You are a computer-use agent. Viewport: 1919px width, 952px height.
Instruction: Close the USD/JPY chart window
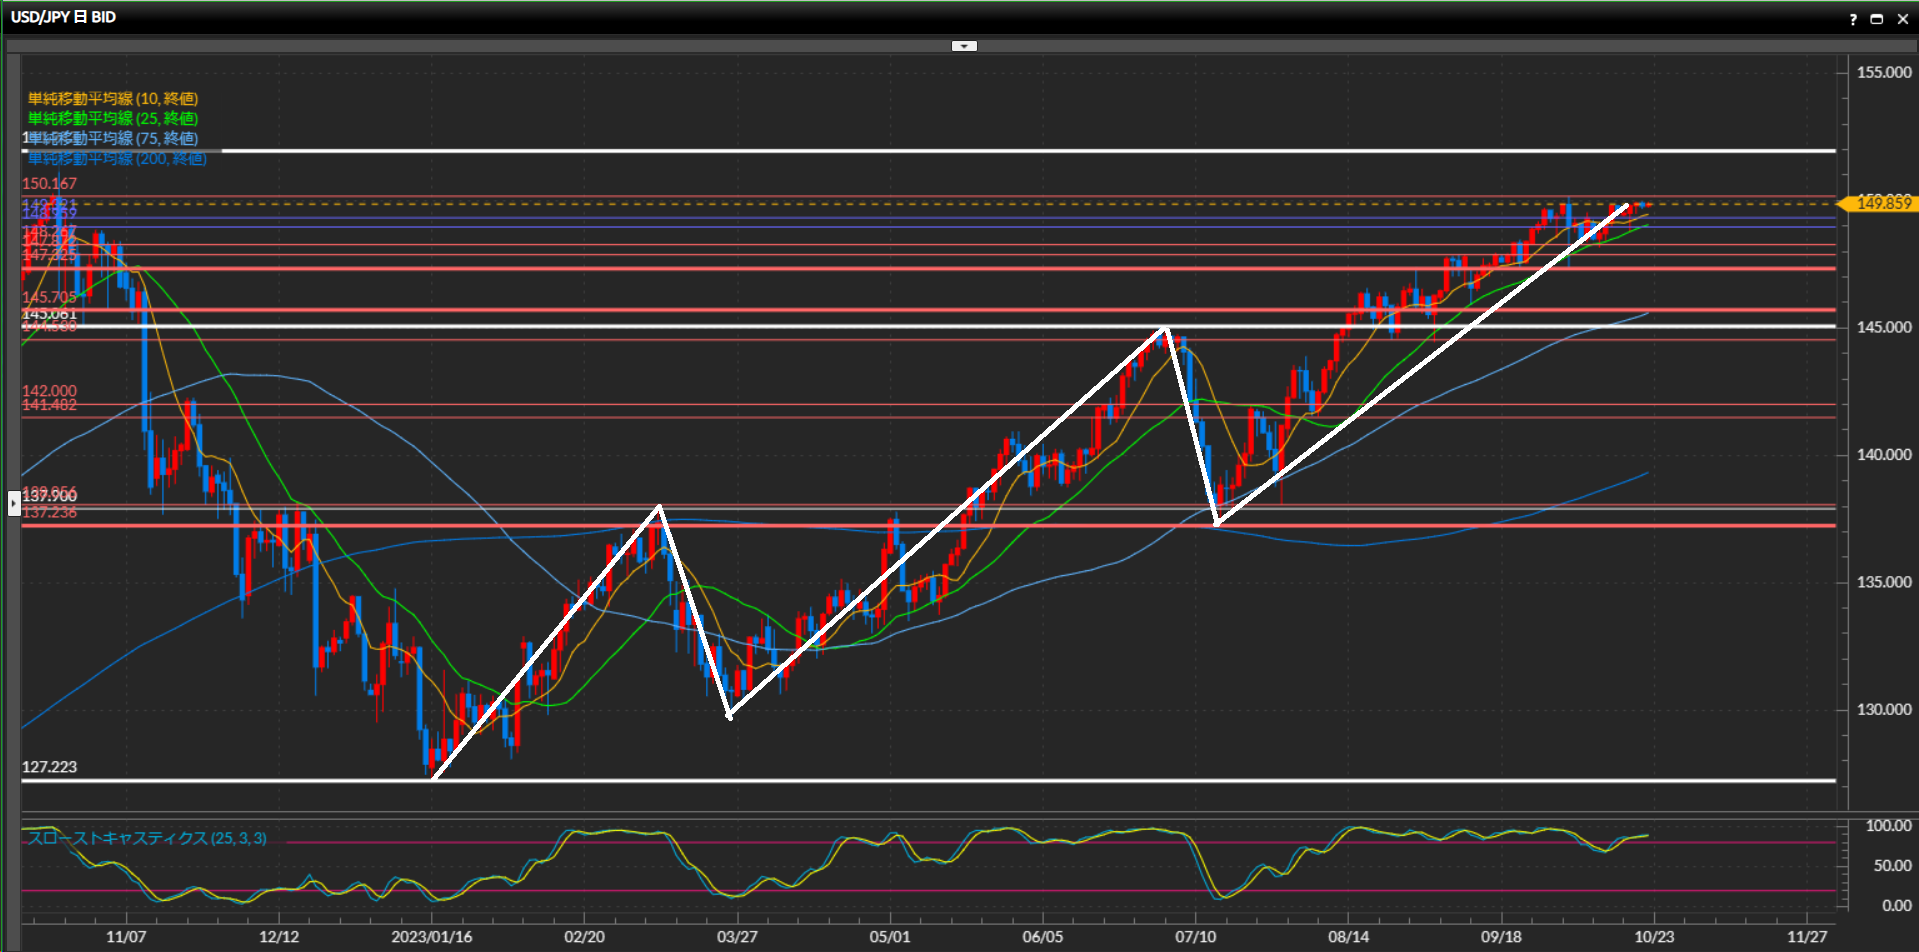[x=1902, y=19]
